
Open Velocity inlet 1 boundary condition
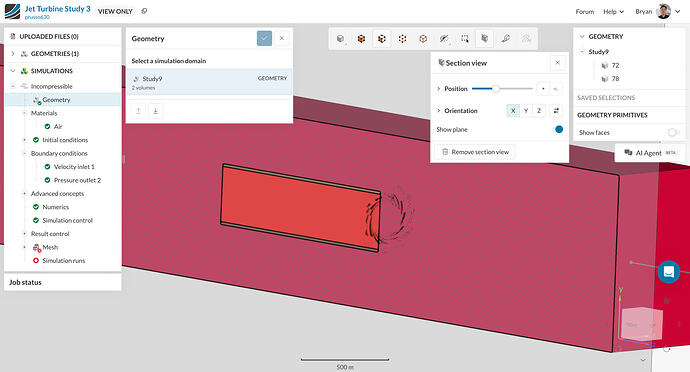74,167
